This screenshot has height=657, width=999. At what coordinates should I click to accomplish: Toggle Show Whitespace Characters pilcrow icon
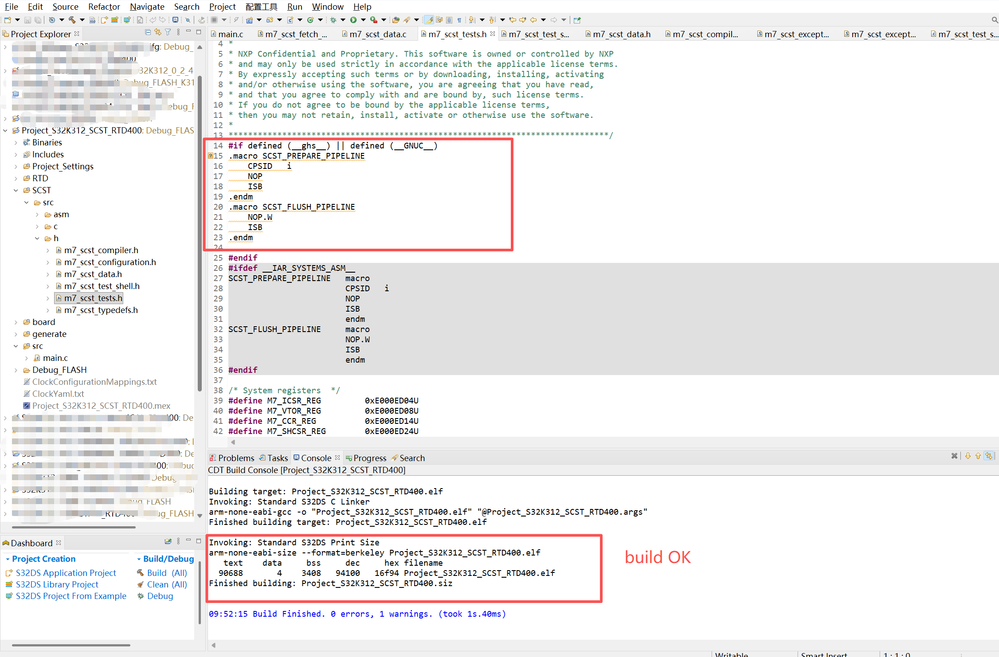(459, 20)
